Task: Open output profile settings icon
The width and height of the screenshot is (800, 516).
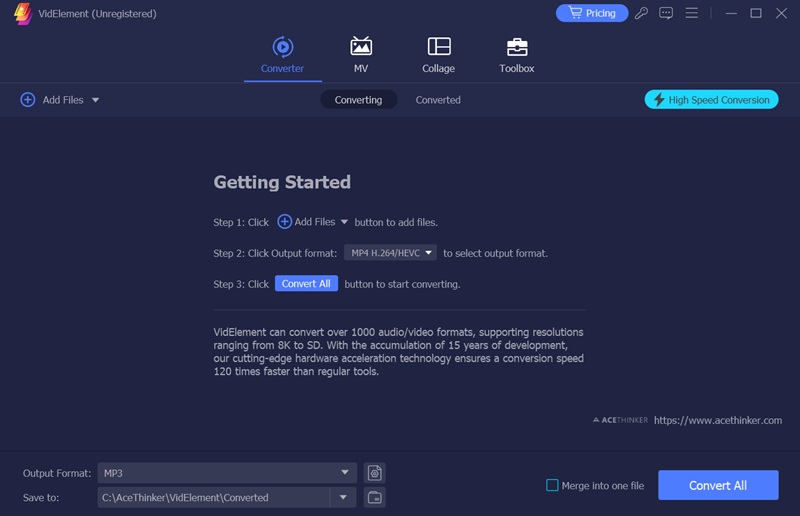Action: tap(374, 473)
